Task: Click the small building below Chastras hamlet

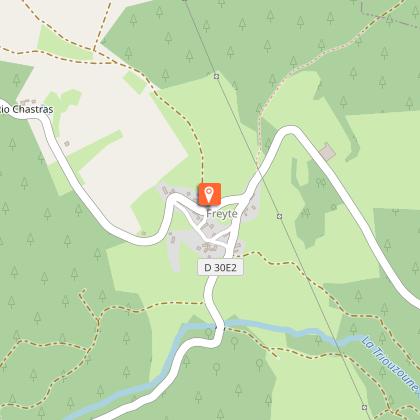Action: pyautogui.click(x=67, y=144)
